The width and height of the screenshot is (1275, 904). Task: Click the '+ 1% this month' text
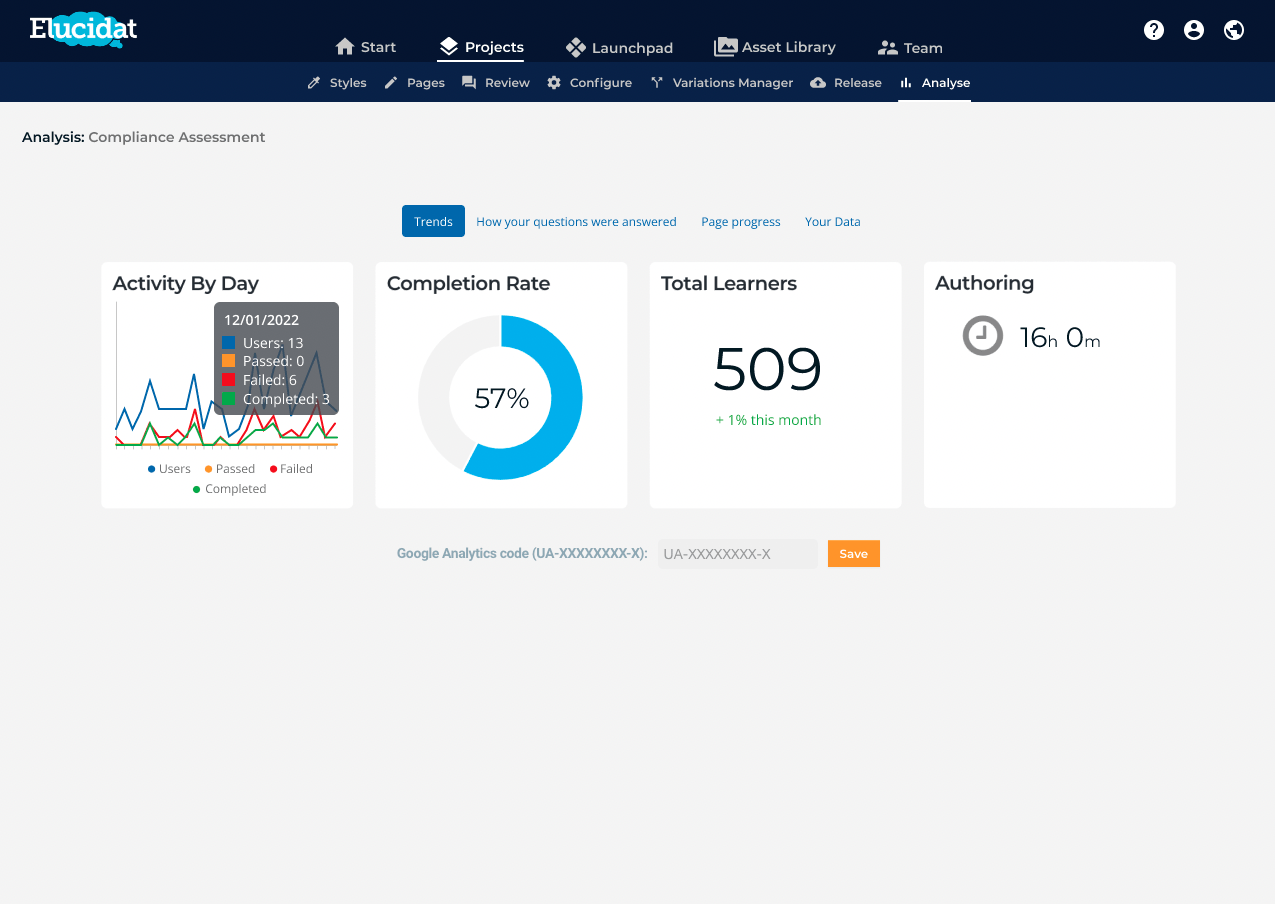click(768, 420)
